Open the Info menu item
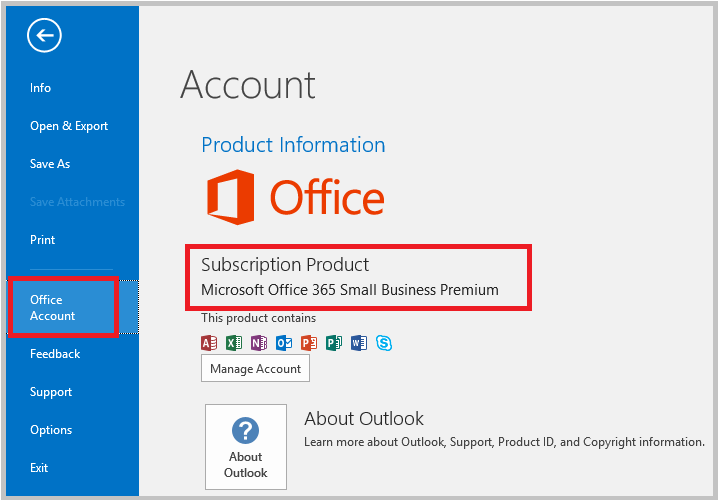The image size is (718, 500). click(40, 88)
